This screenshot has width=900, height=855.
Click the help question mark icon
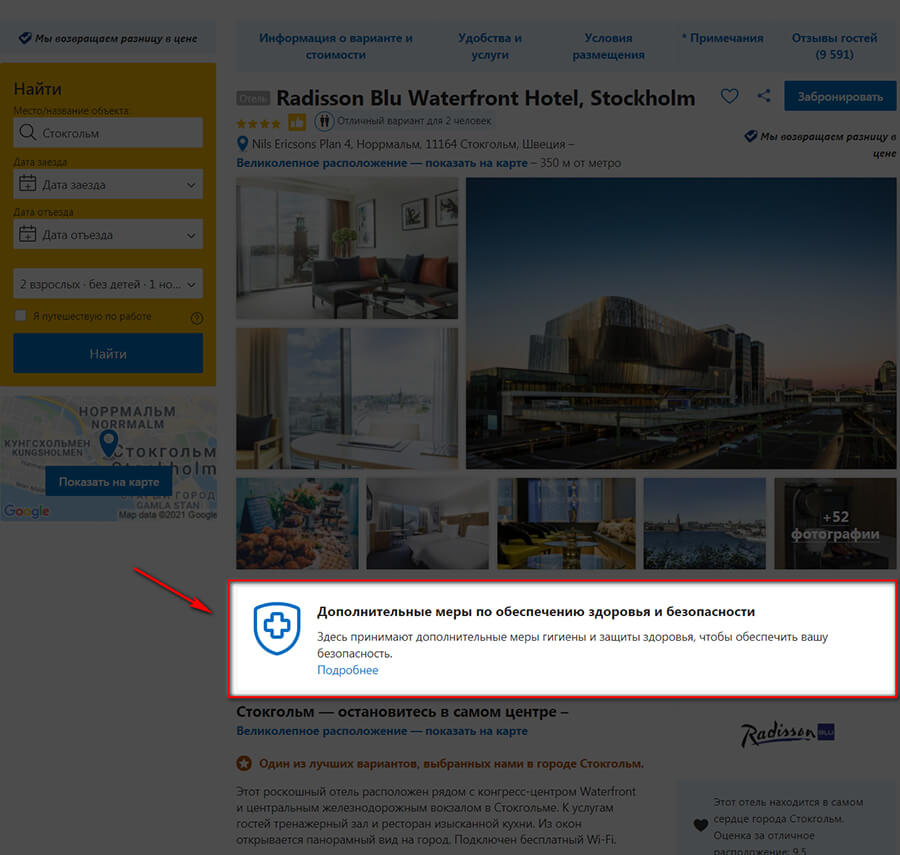(x=197, y=317)
